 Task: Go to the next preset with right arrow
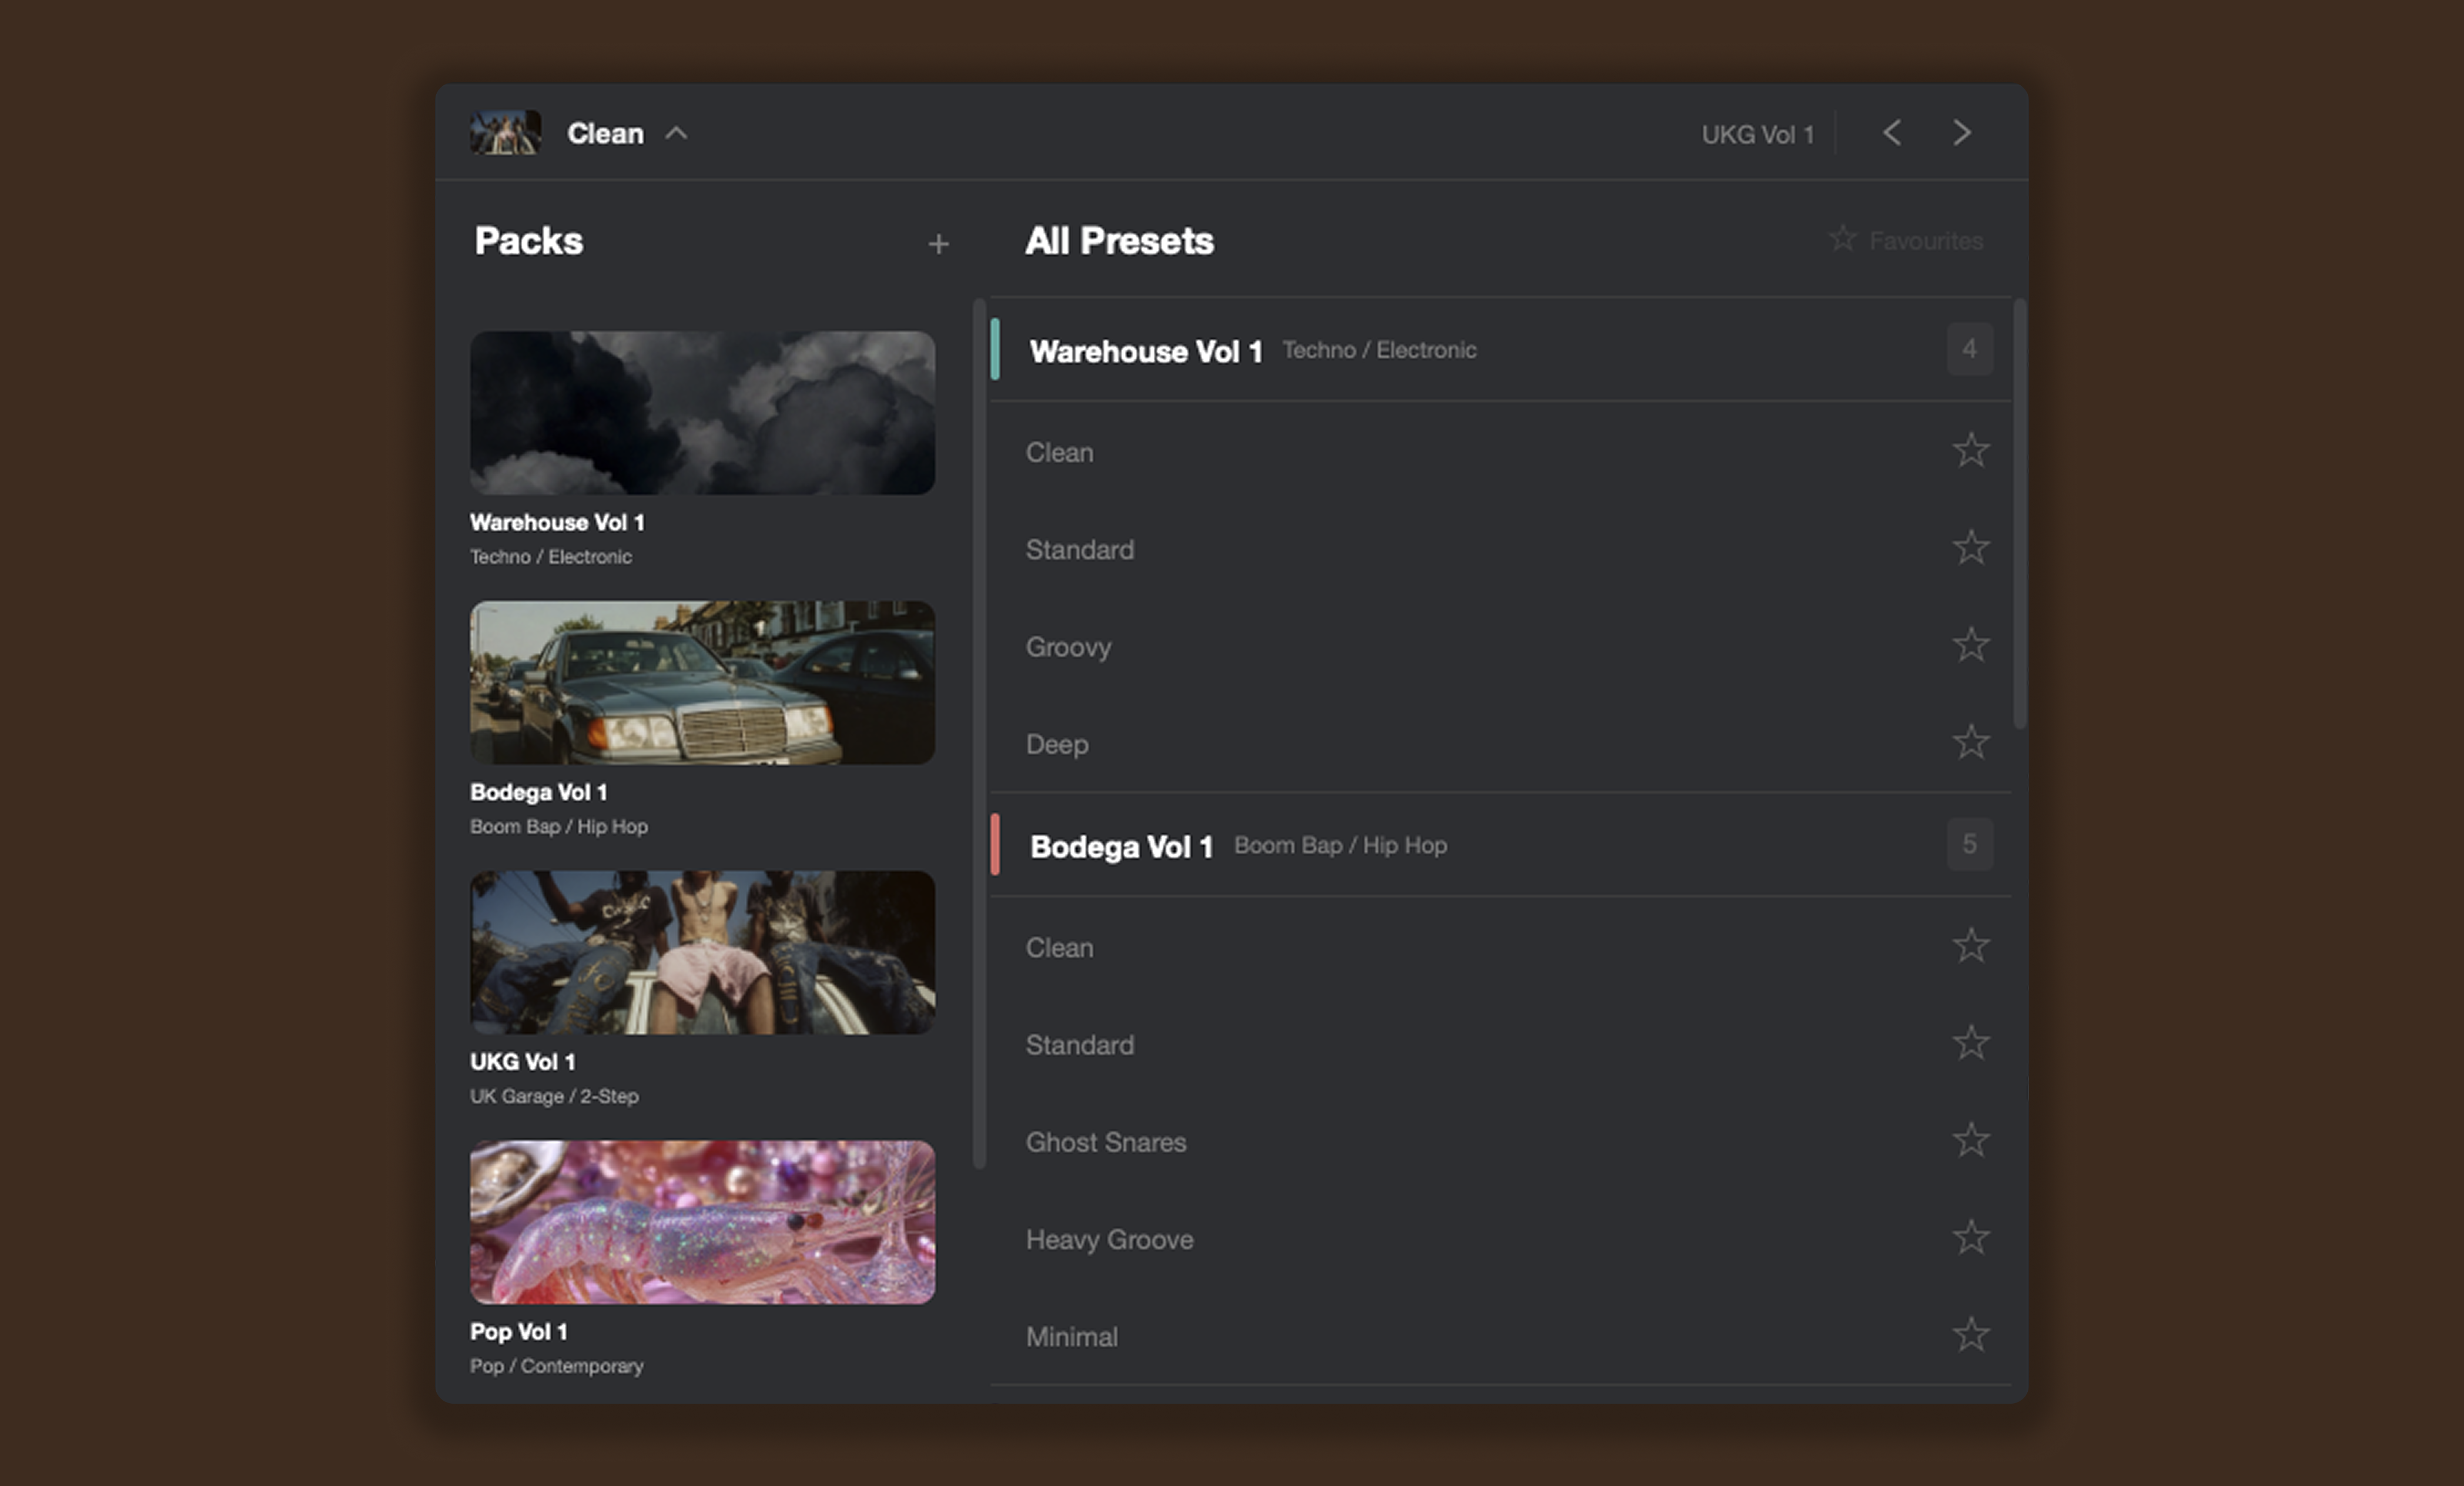1961,133
